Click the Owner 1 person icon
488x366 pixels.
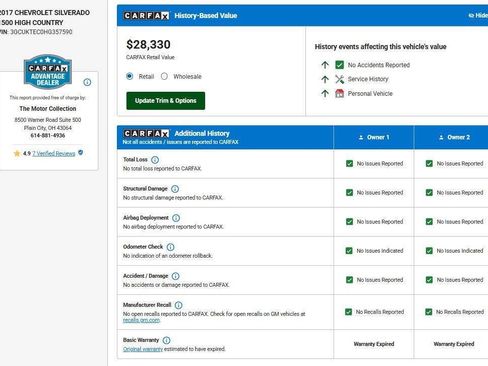[x=361, y=137]
